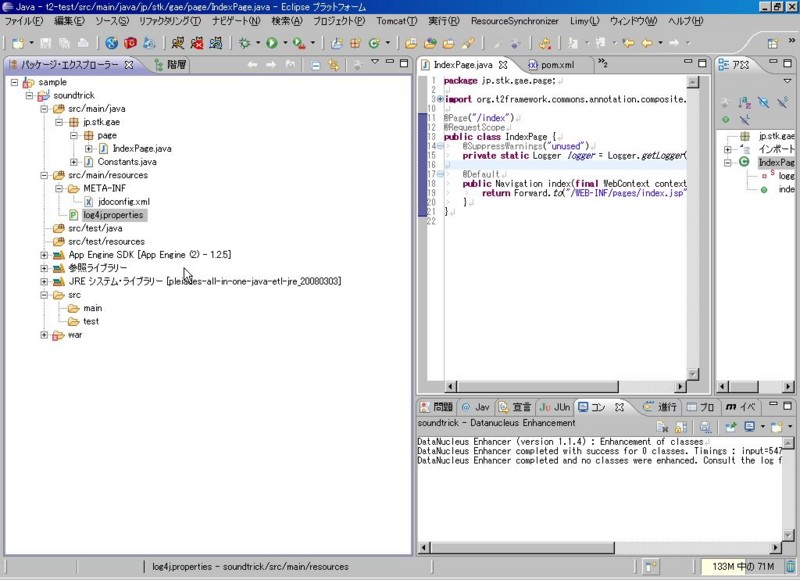Viewport: 800px width, 580px height.
Task: Collapse the soundtrick project node
Action: (x=29, y=95)
